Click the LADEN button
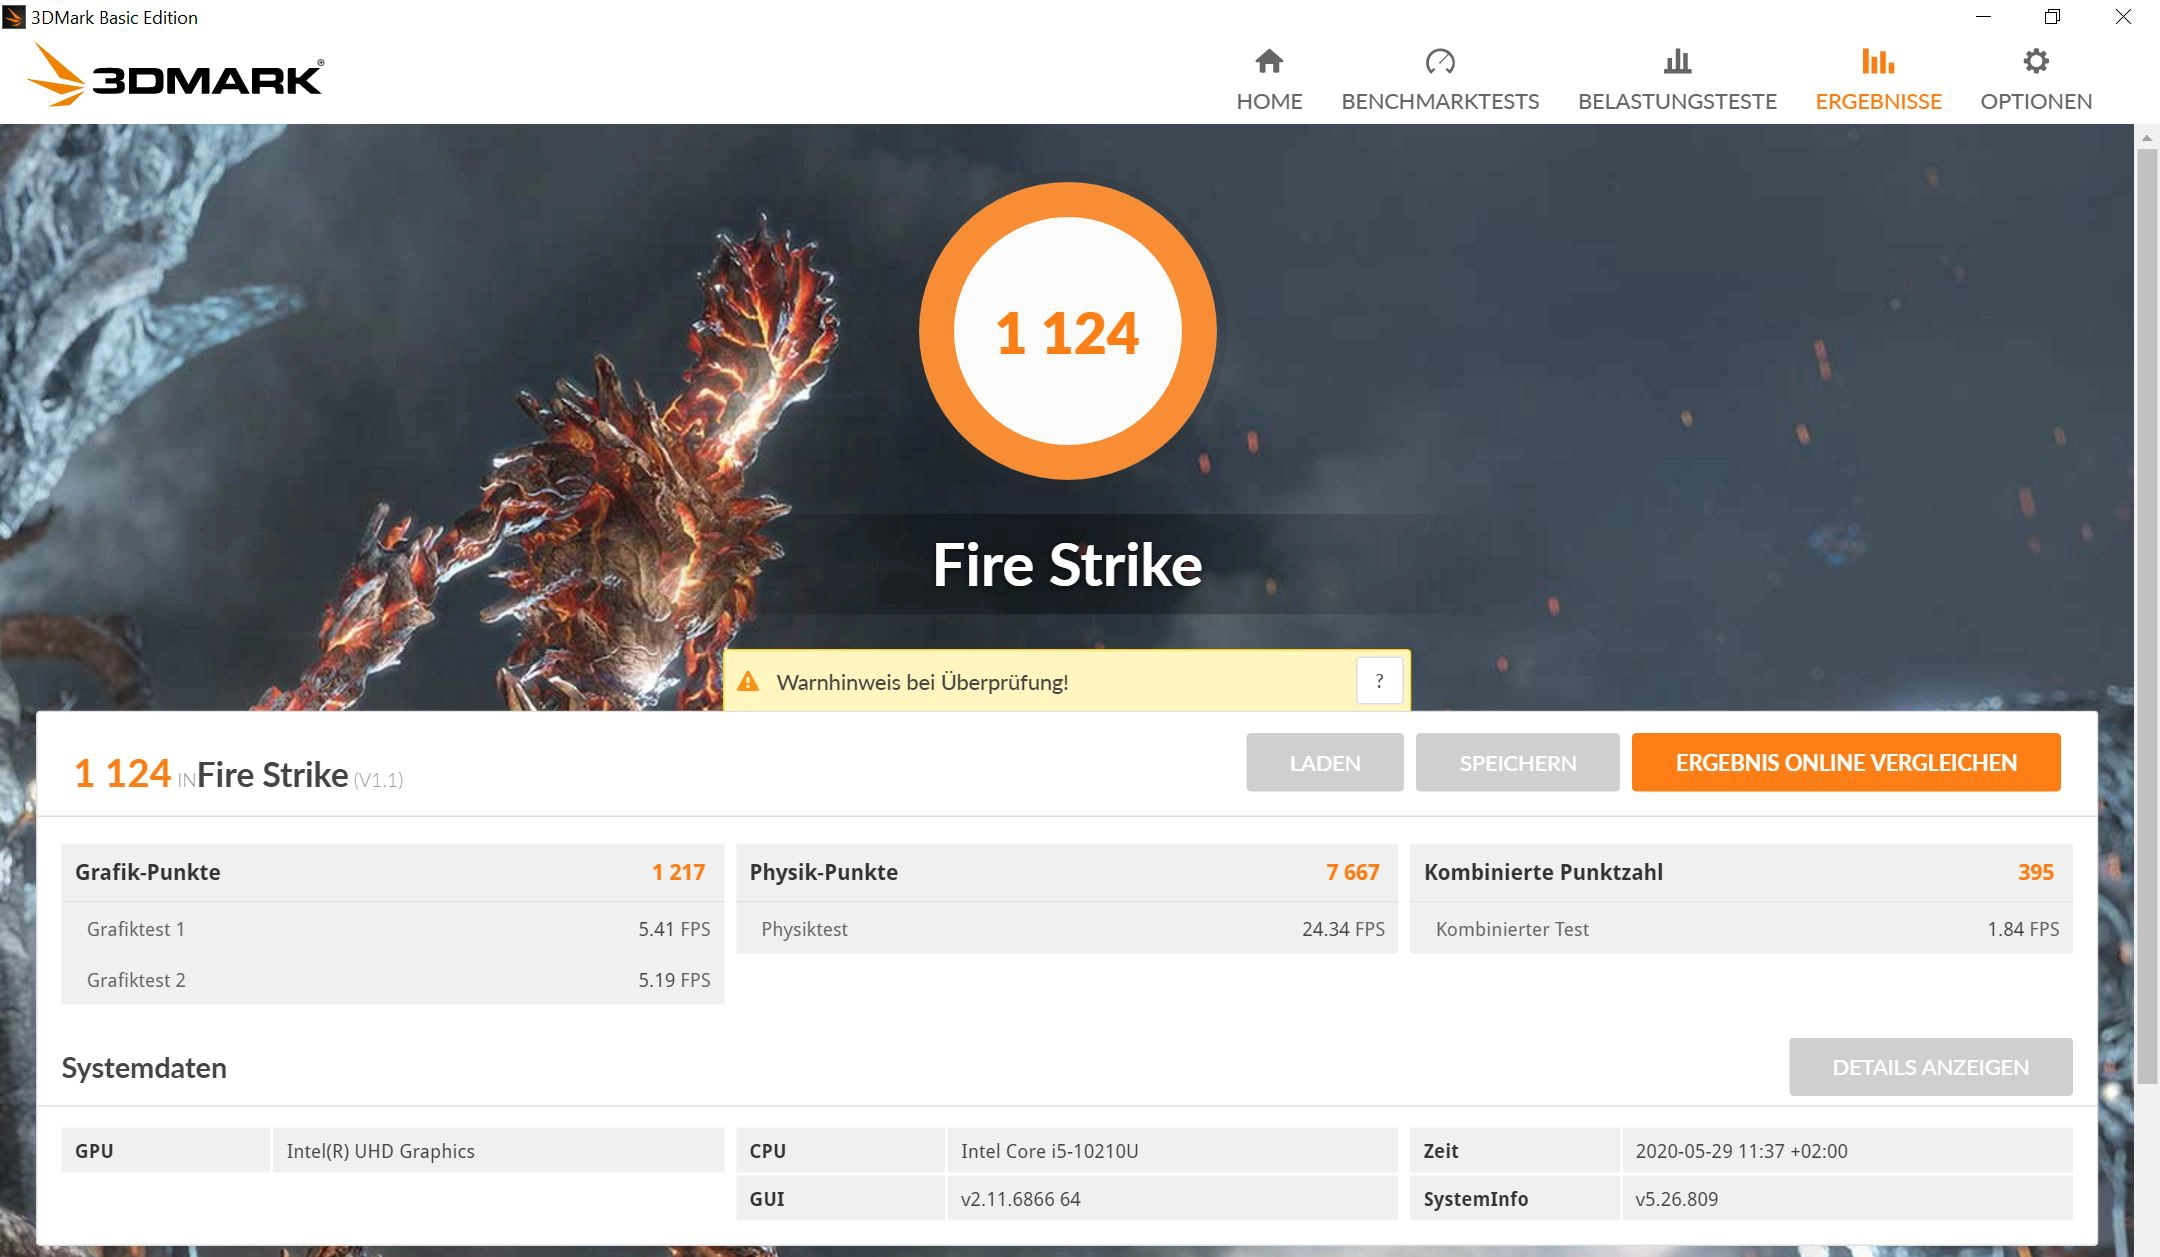The width and height of the screenshot is (2160, 1257). tap(1325, 763)
